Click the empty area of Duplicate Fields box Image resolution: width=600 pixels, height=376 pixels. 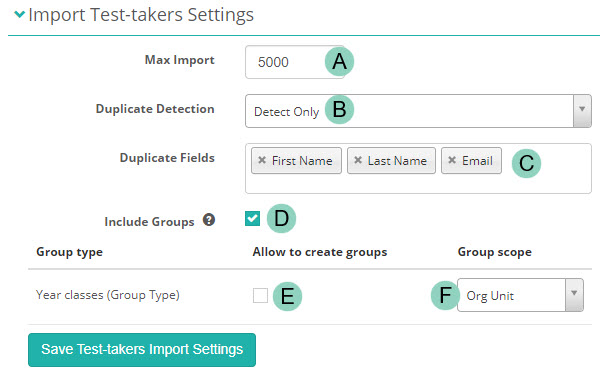[x=418, y=184]
